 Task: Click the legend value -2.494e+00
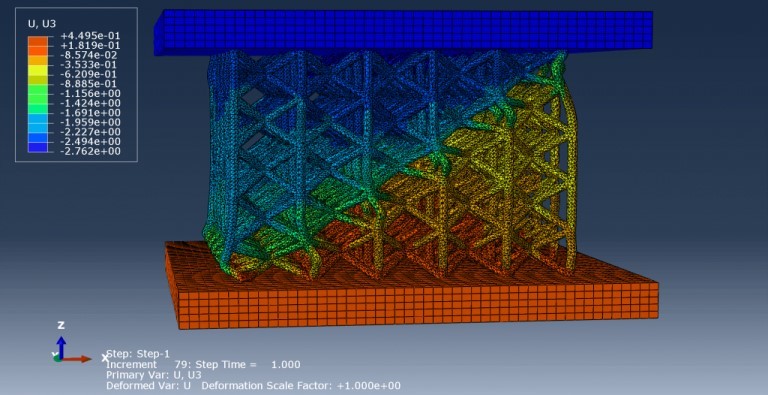(90, 141)
